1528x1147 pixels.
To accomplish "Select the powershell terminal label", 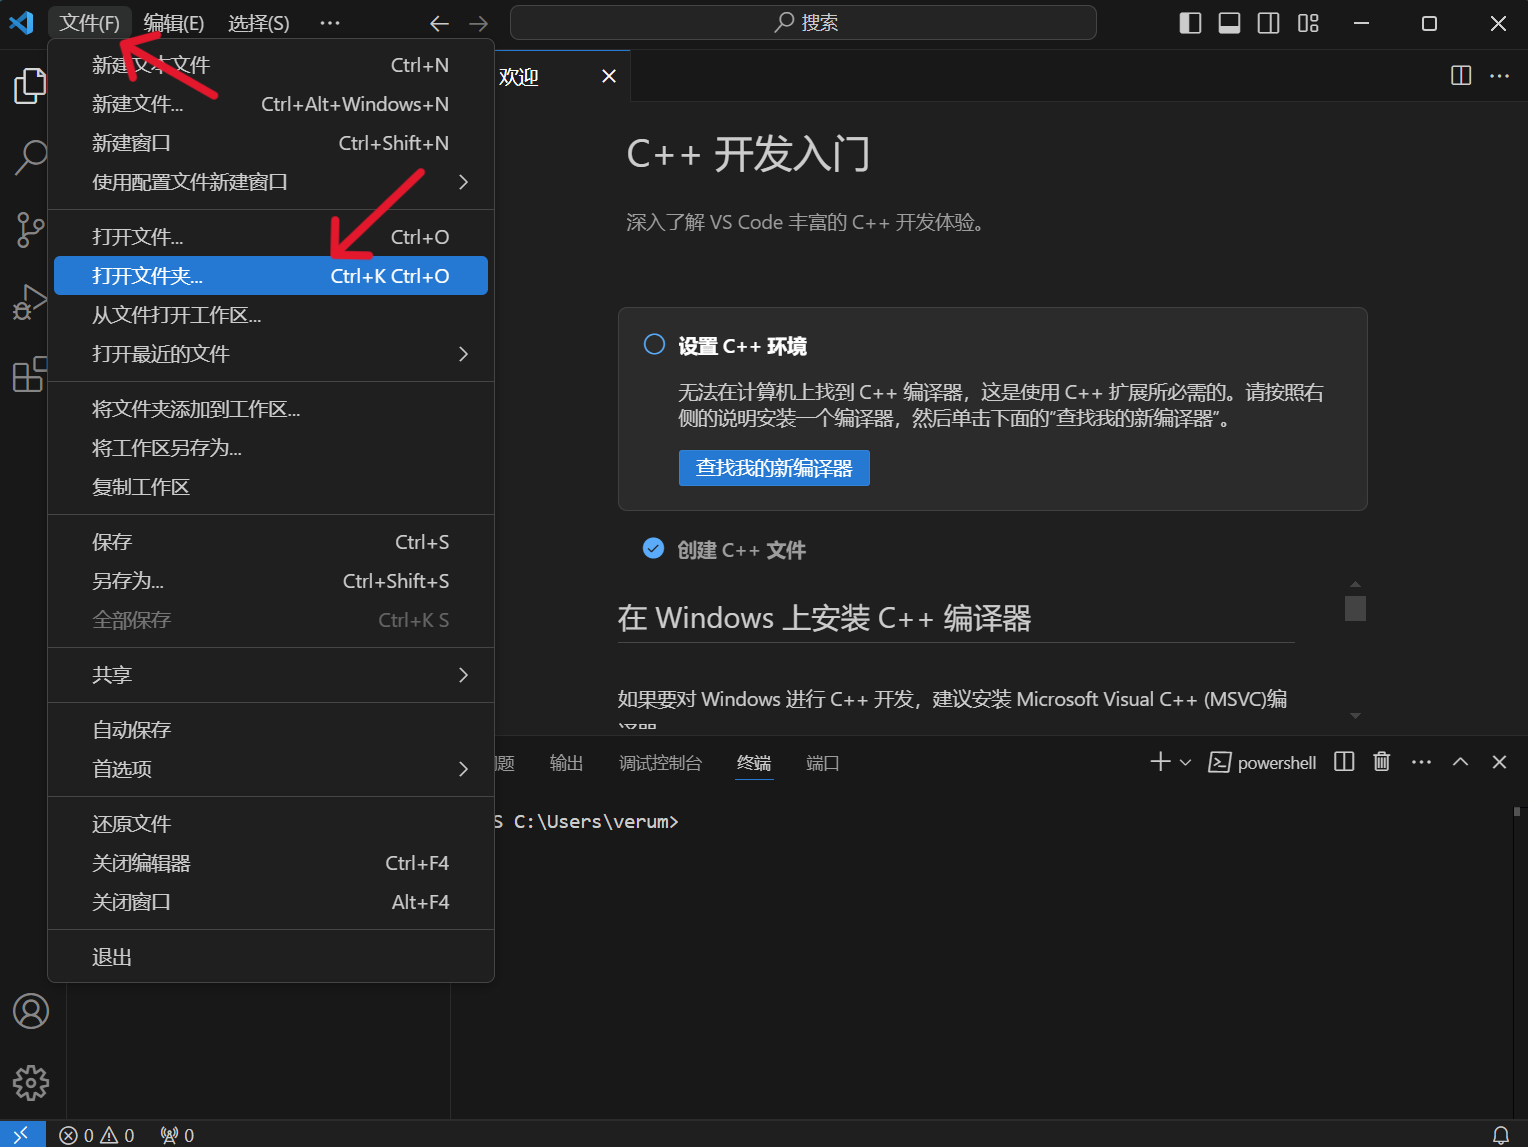I will pos(1264,762).
